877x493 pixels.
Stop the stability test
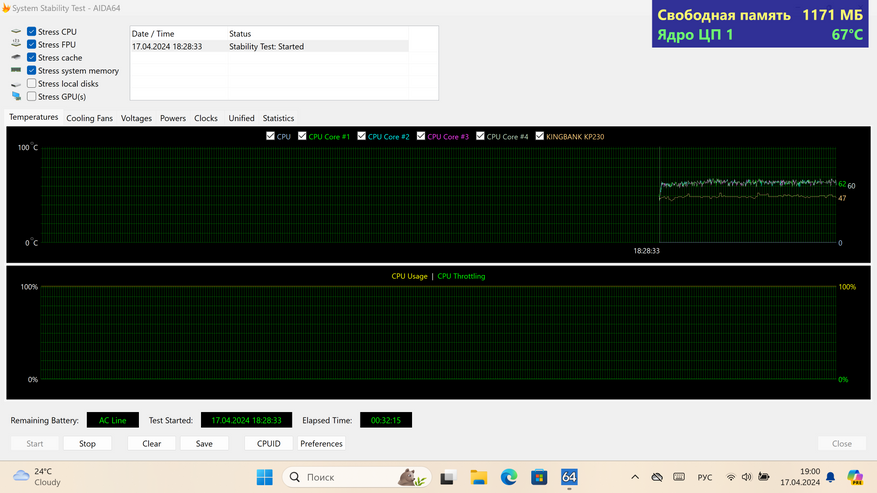(x=87, y=443)
